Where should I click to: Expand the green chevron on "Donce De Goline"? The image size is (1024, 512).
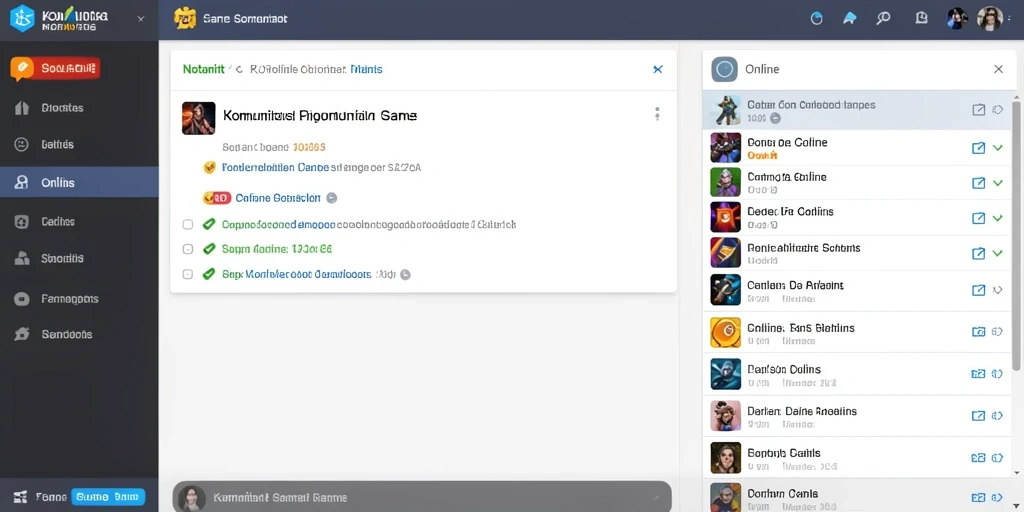coord(997,148)
